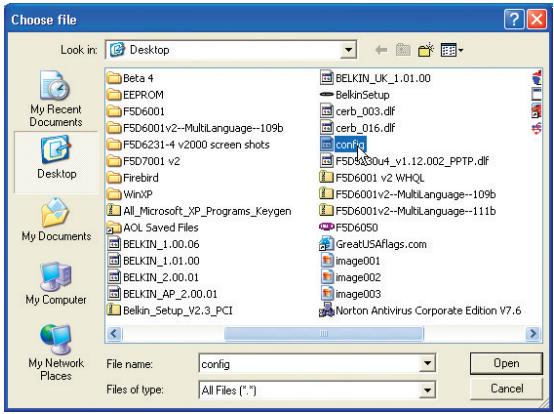The width and height of the screenshot is (554, 414).
Task: Select the BELKIN_UK_1.01.00 file icon
Action: point(326,78)
